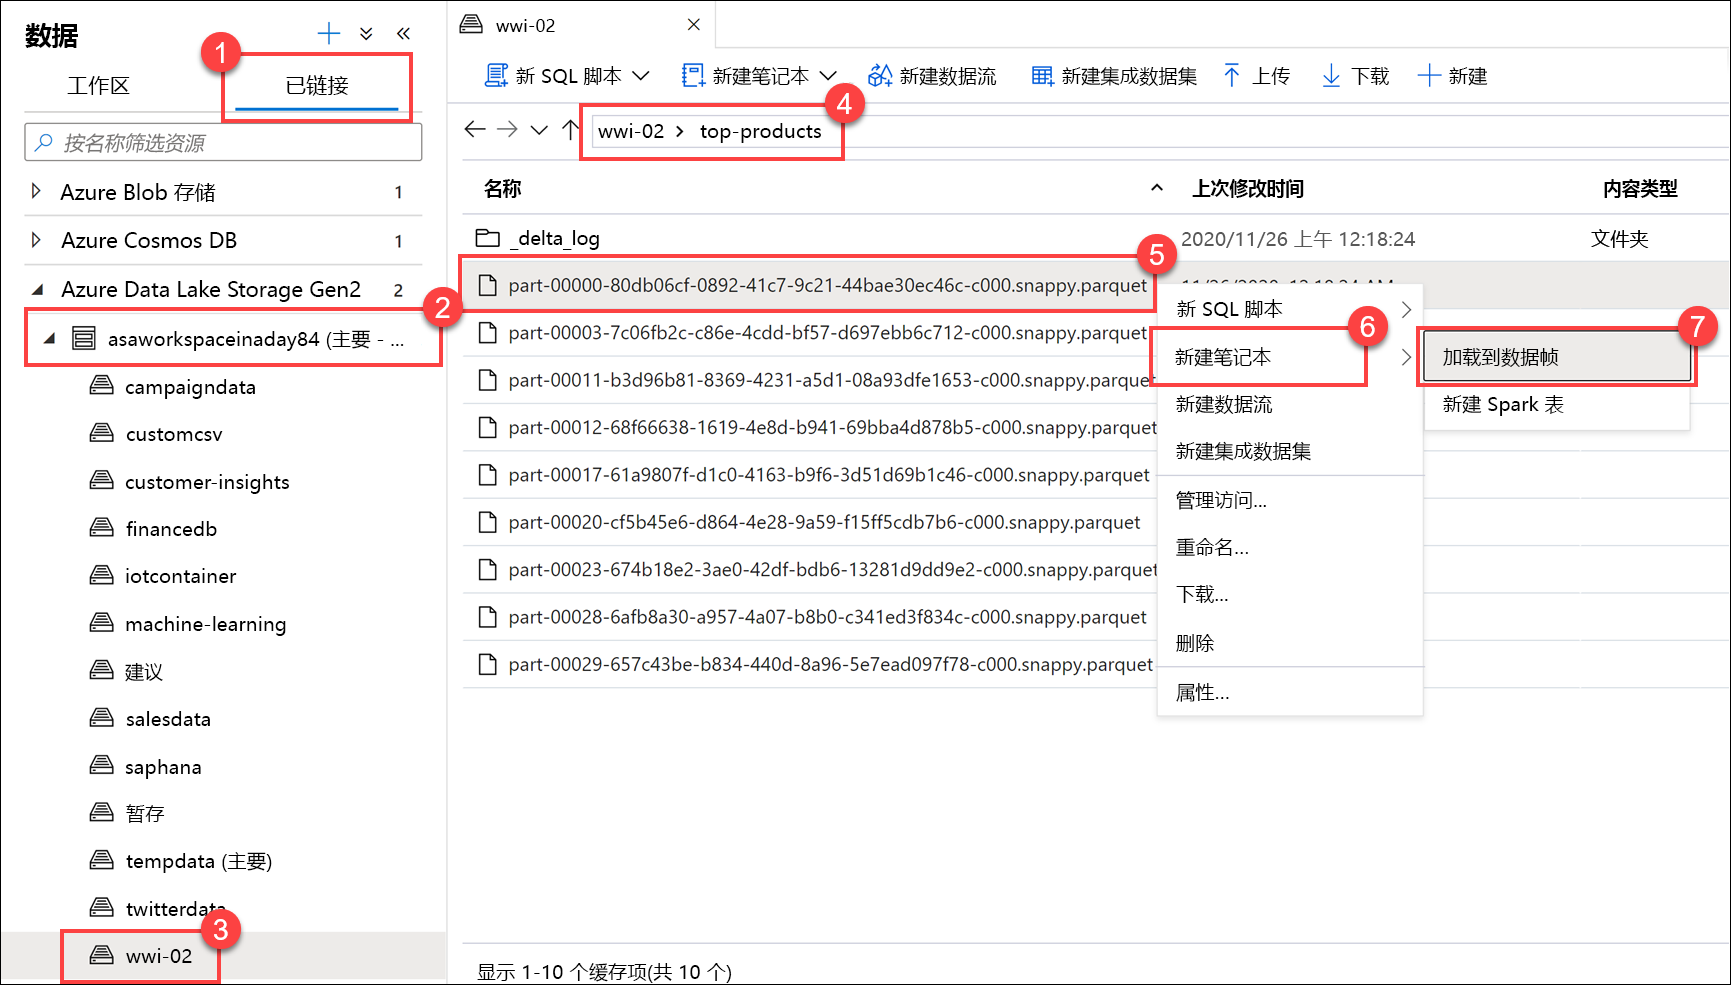Sort by the 名称 column header
Screen dimensions: 1731x985
(503, 188)
